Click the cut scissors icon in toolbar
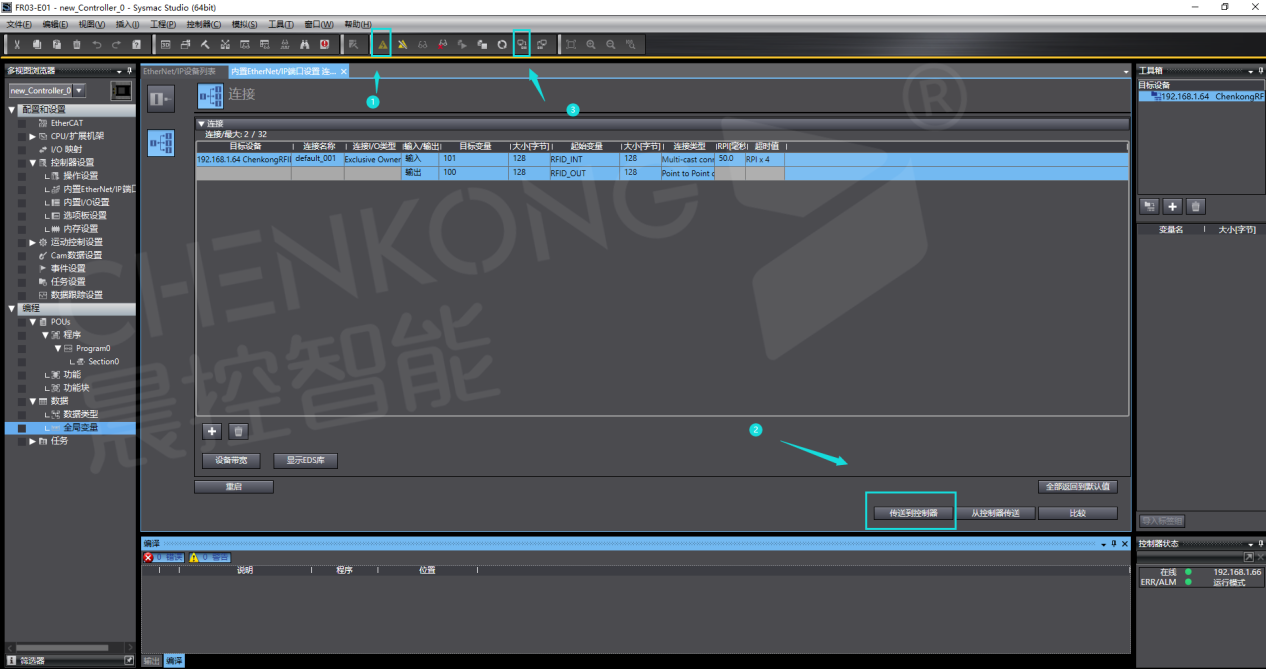Image resolution: width=1266 pixels, height=669 pixels. [x=17, y=44]
